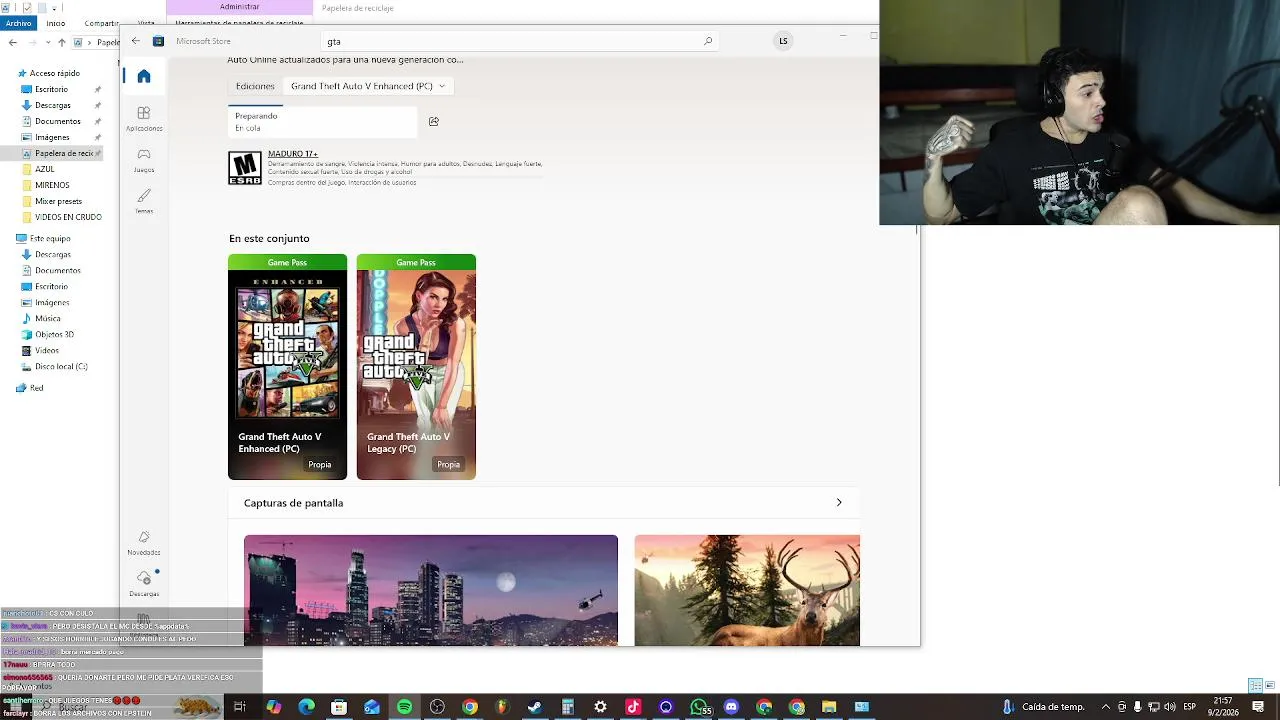Open Discord from the taskbar
The width and height of the screenshot is (1280, 720).
[731, 707]
